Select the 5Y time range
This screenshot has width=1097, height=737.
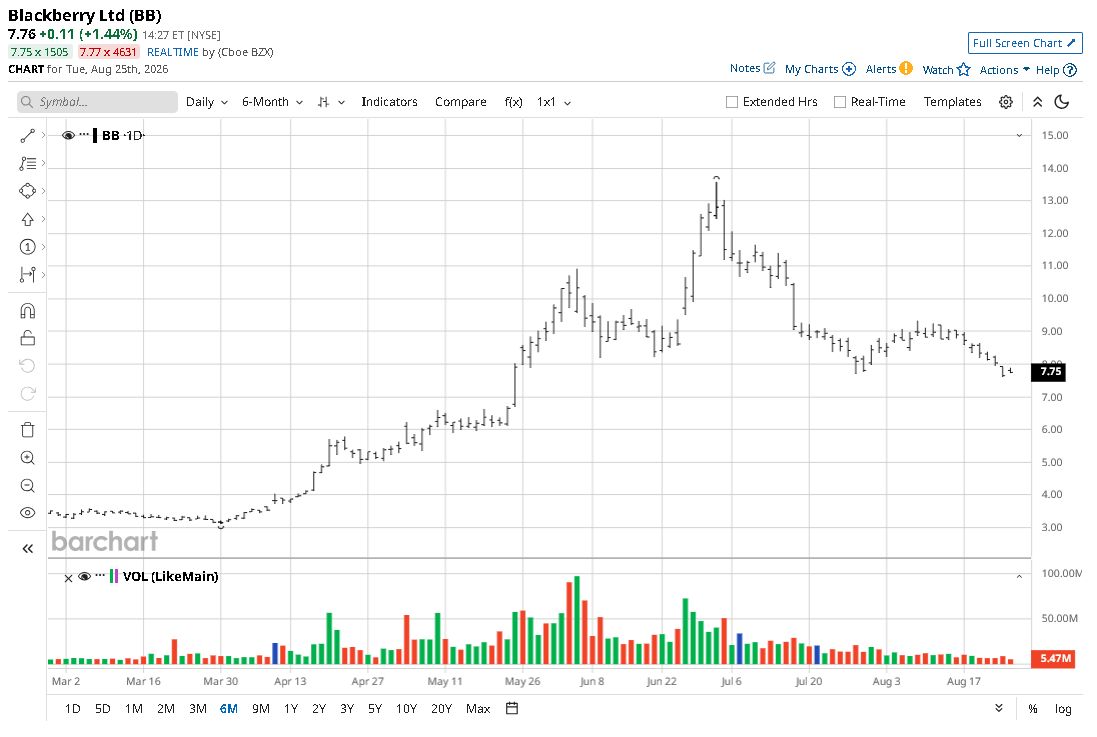point(375,709)
